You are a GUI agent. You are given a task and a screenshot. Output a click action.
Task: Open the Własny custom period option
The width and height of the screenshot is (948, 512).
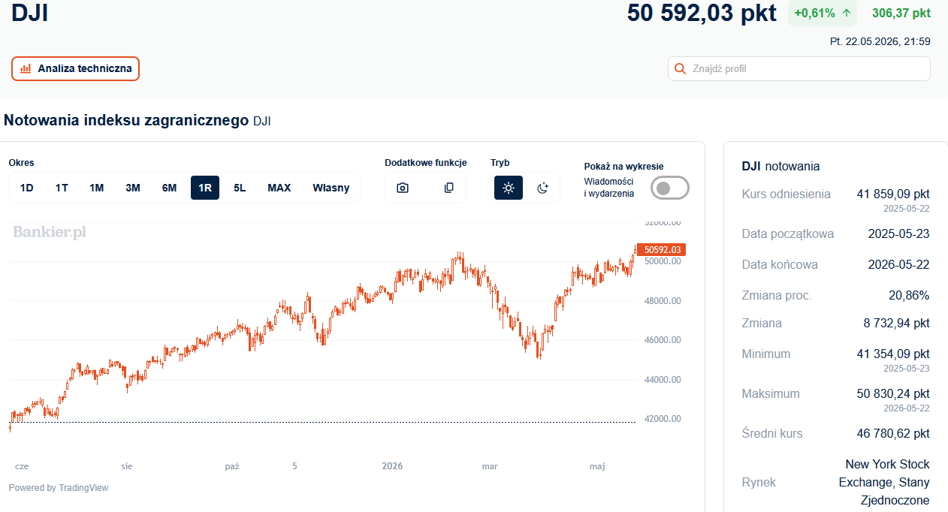331,188
